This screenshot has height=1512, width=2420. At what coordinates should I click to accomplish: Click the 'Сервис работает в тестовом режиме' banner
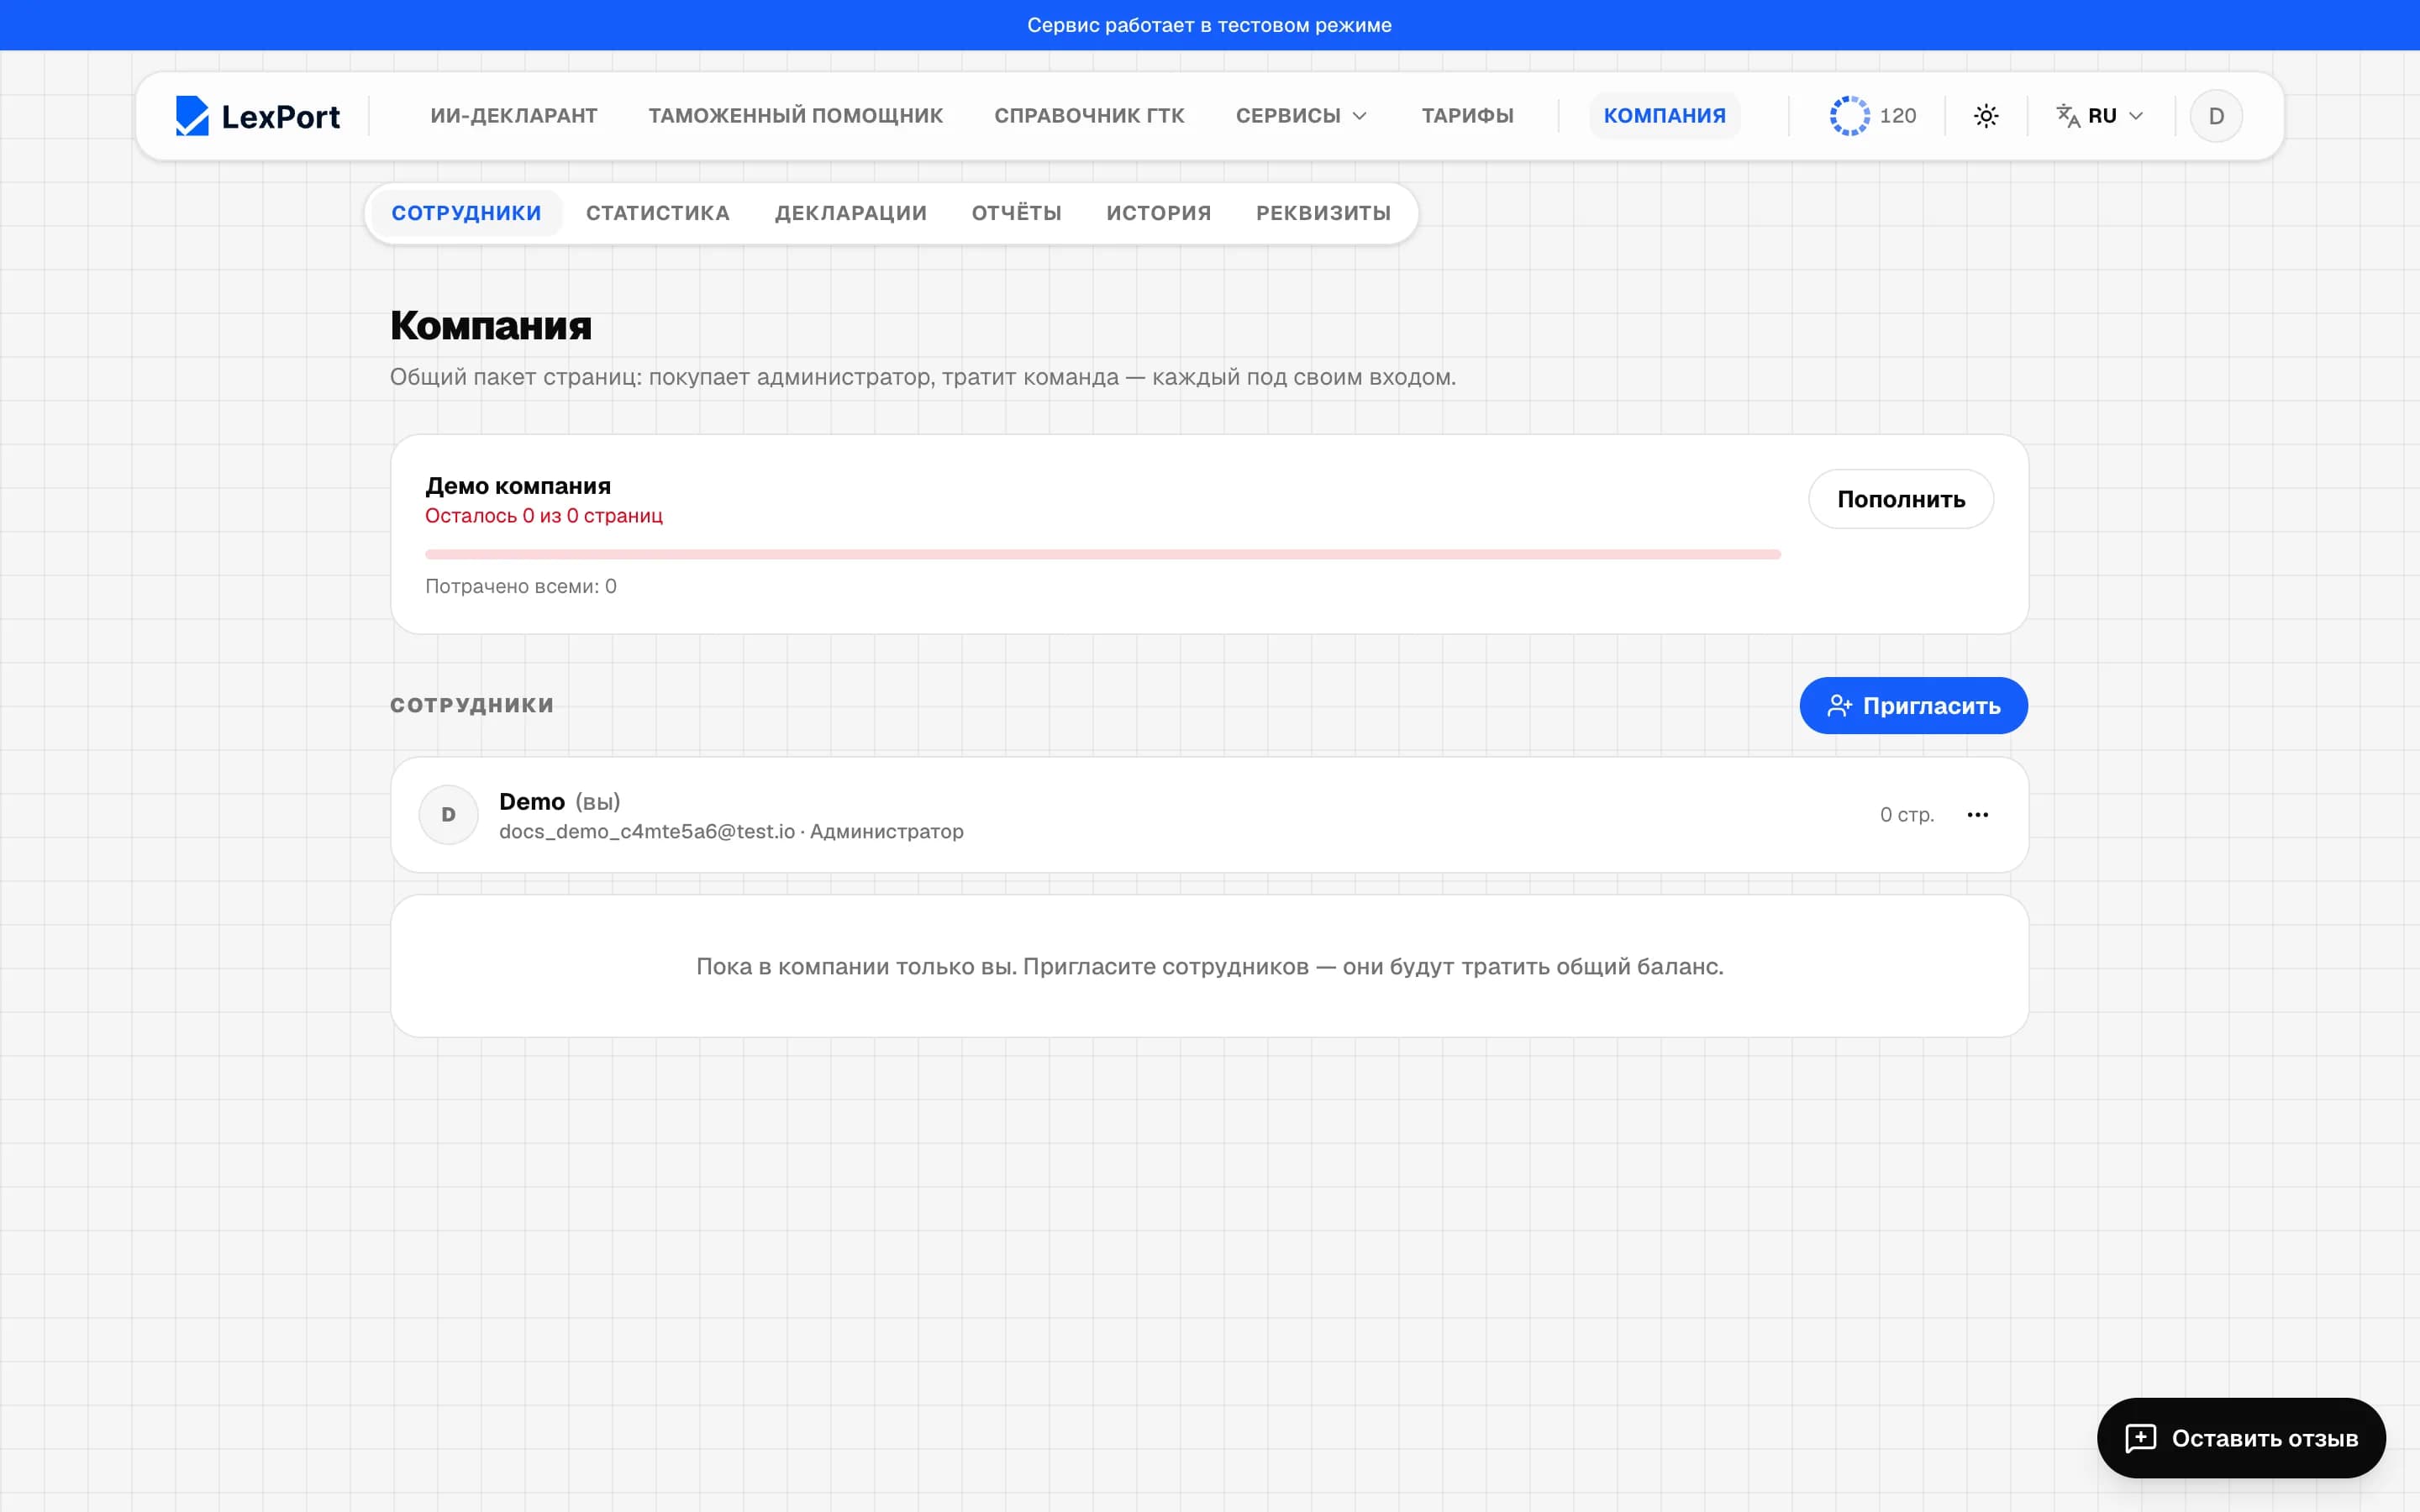1210,25
